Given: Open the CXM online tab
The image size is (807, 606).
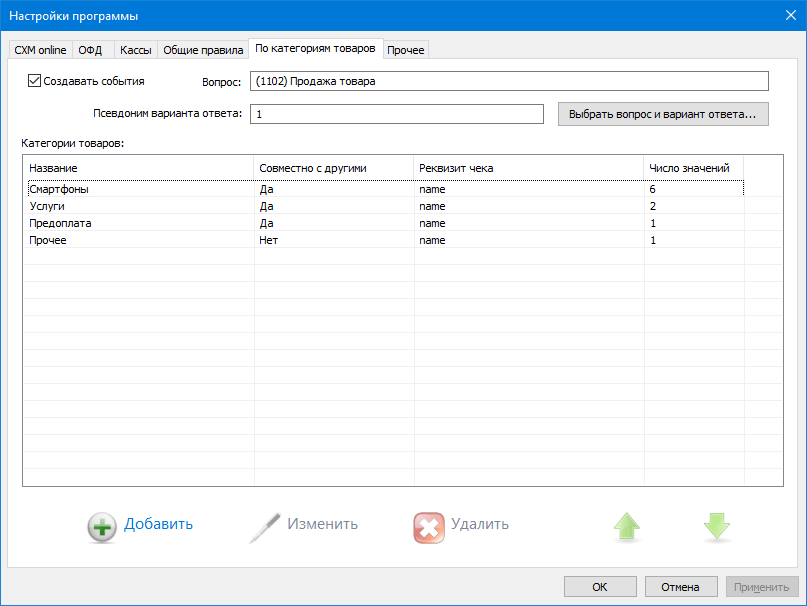Looking at the screenshot, I should (x=40, y=50).
